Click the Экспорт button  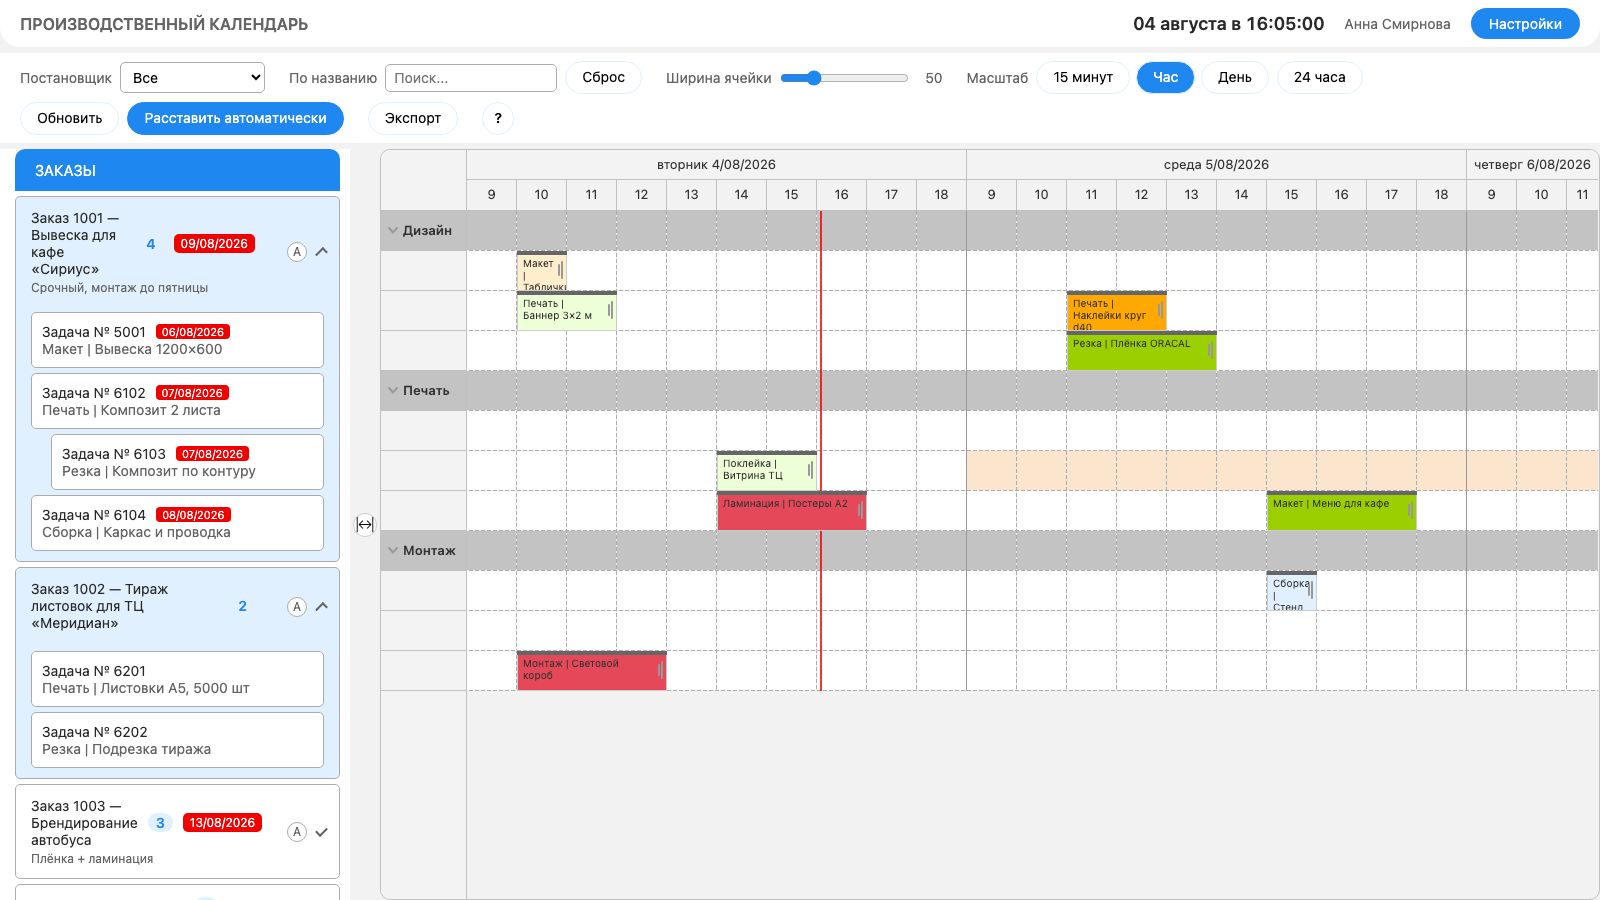tap(413, 118)
